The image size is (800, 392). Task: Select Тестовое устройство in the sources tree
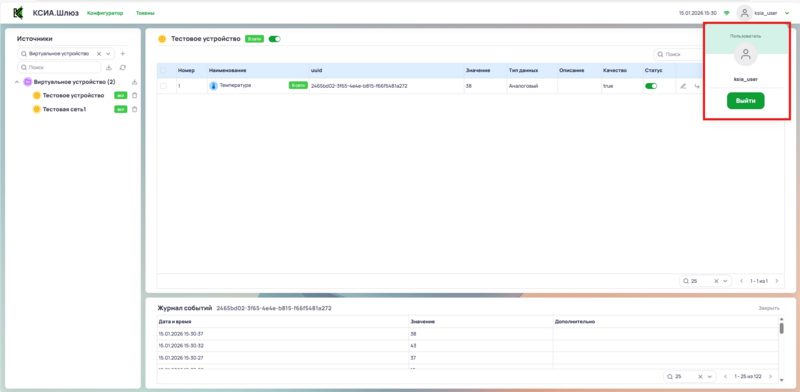[73, 95]
